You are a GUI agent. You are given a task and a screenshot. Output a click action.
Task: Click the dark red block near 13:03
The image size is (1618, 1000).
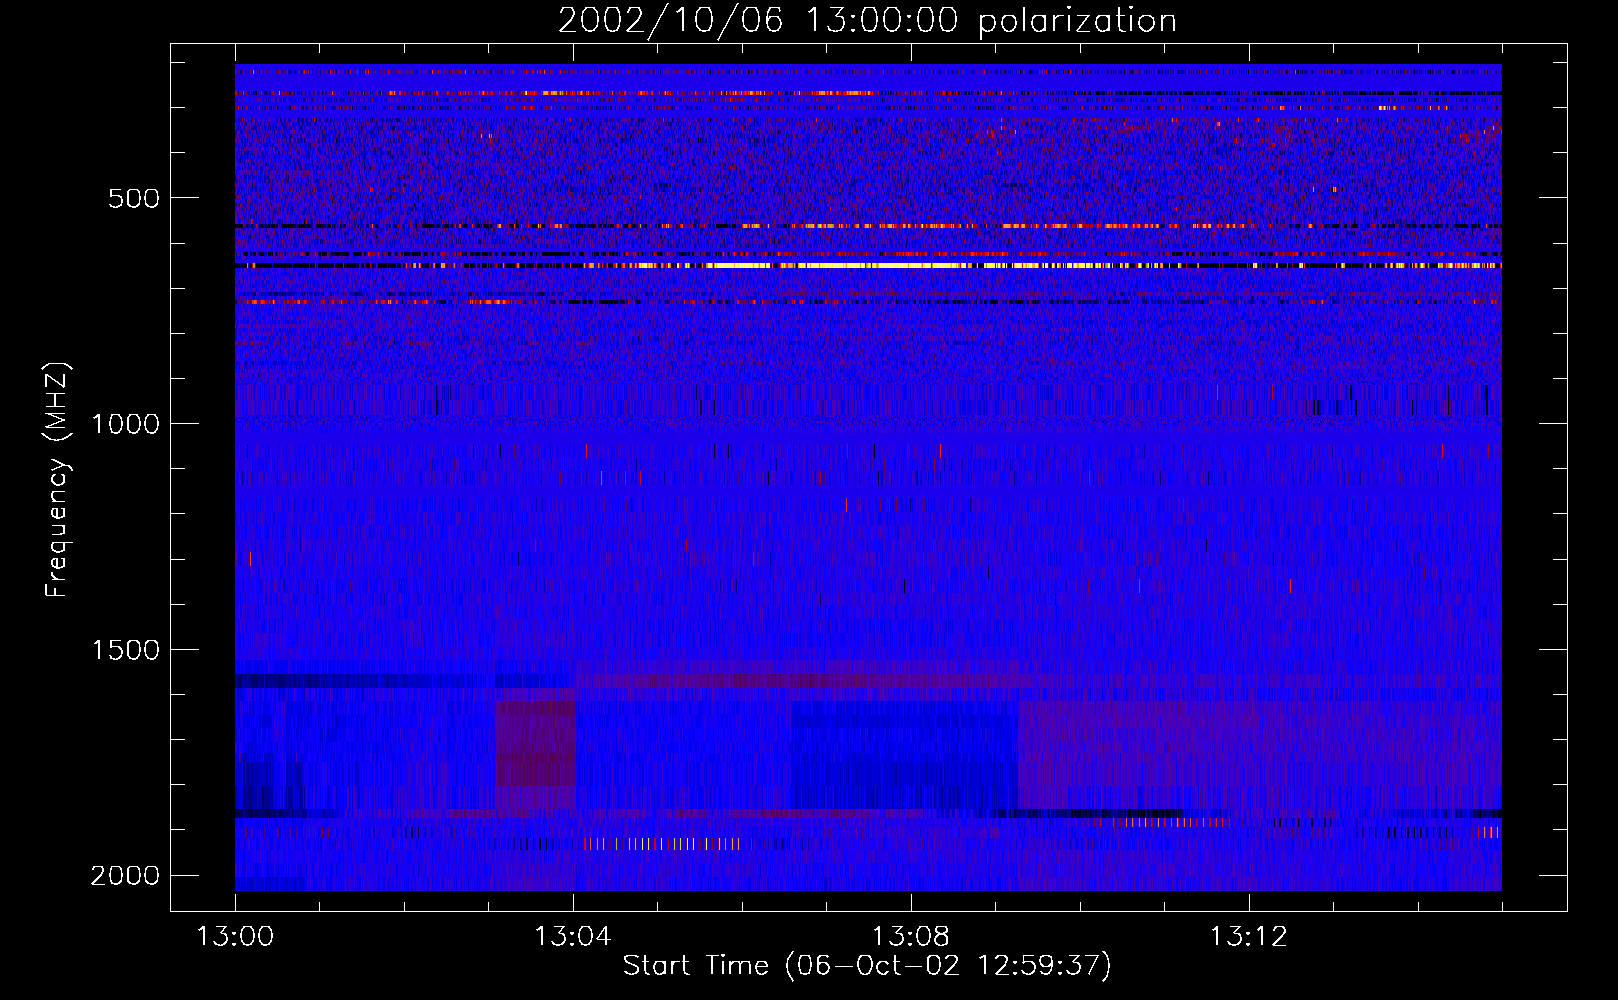tap(536, 744)
